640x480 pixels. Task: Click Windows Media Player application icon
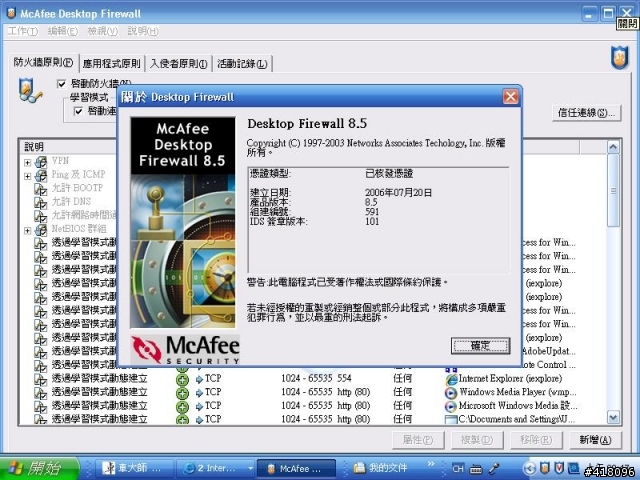451,393
